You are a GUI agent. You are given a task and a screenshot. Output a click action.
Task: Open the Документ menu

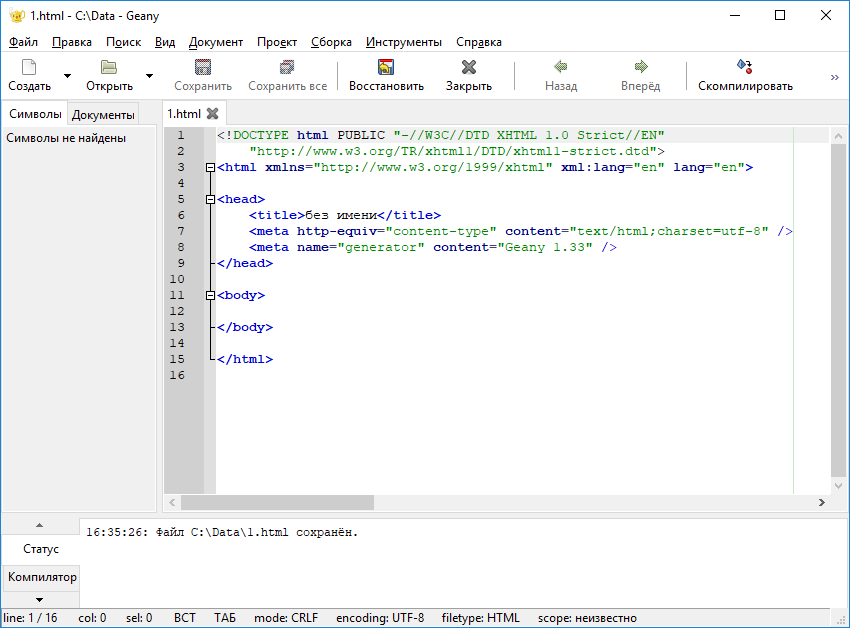coord(216,42)
